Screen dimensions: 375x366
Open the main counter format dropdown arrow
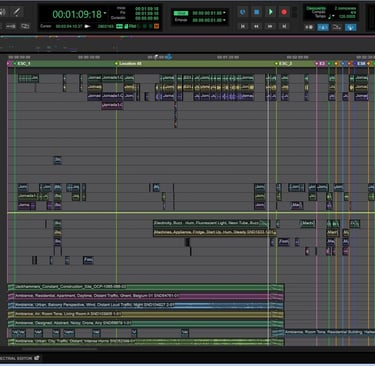tap(105, 13)
